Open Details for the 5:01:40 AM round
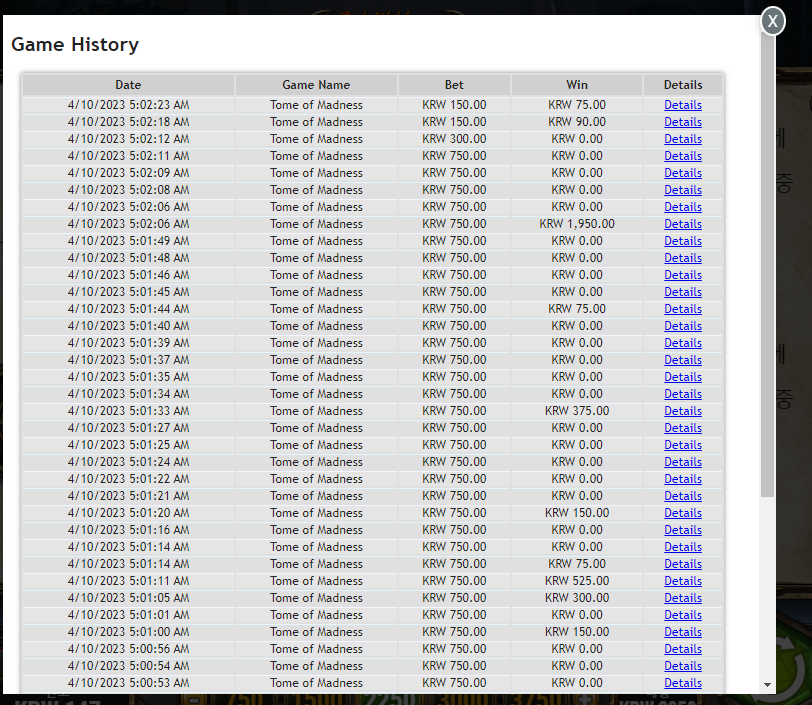The image size is (812, 705). [x=683, y=326]
